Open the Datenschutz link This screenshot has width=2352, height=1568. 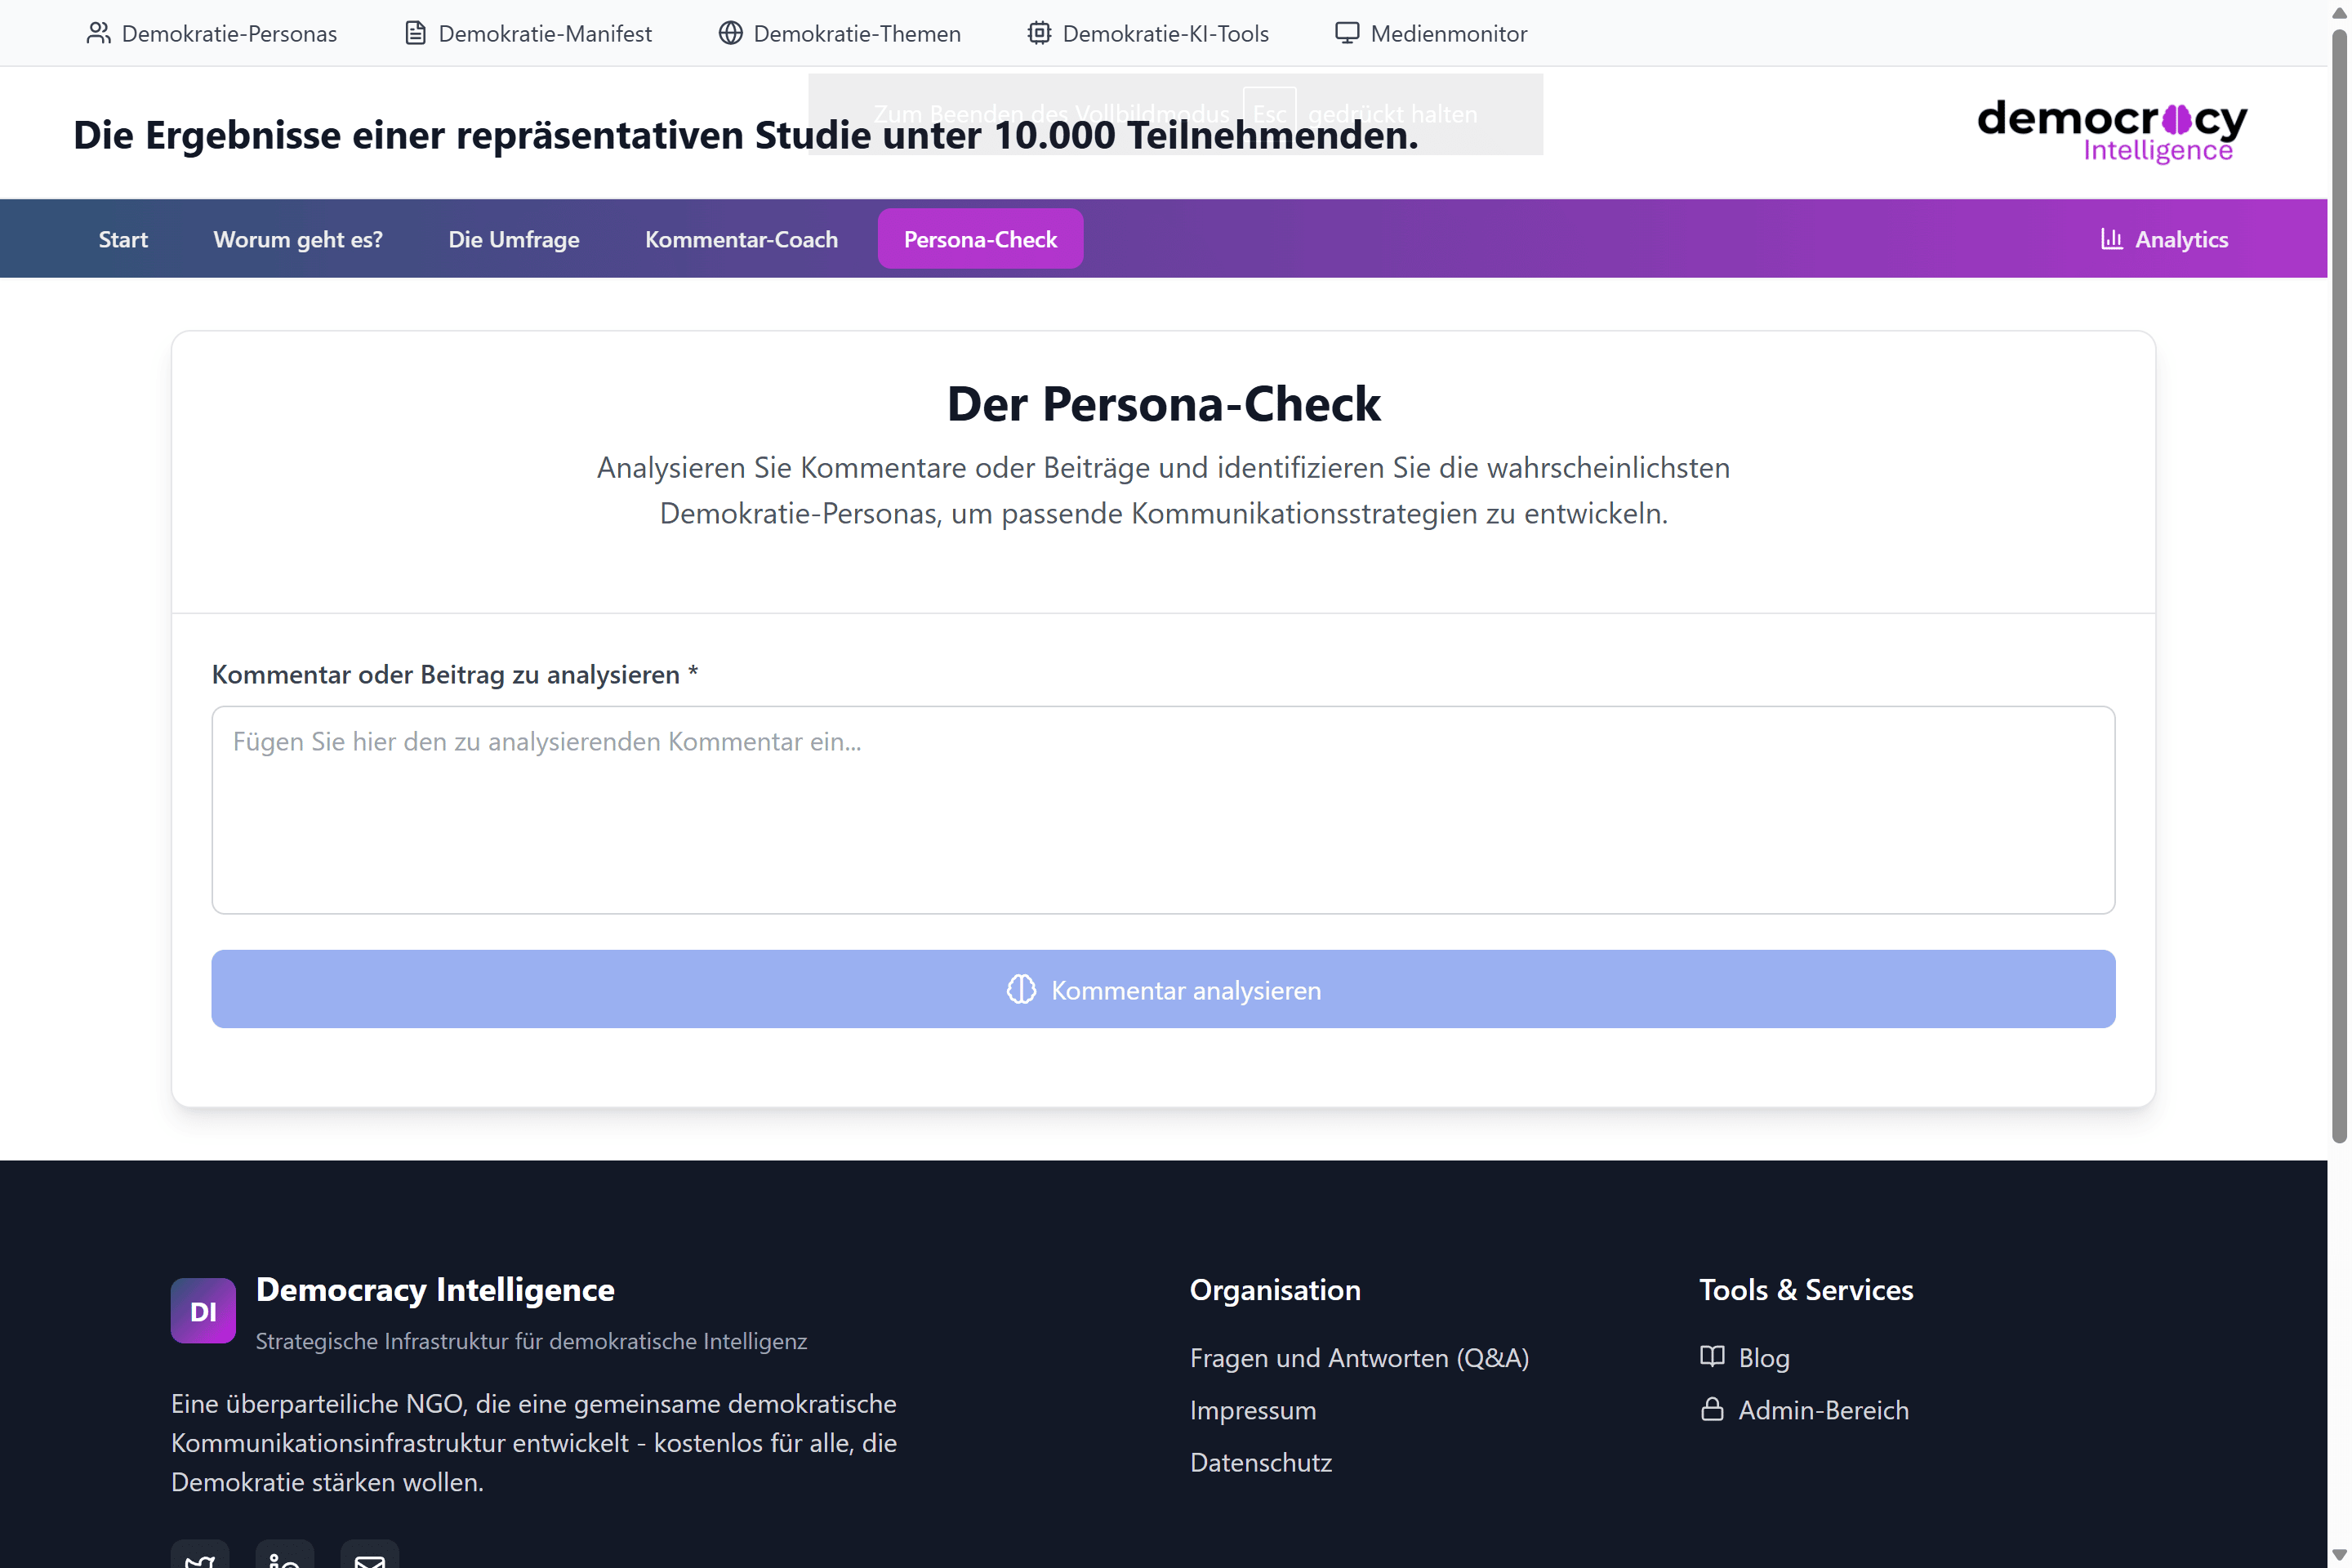[x=1261, y=1462]
